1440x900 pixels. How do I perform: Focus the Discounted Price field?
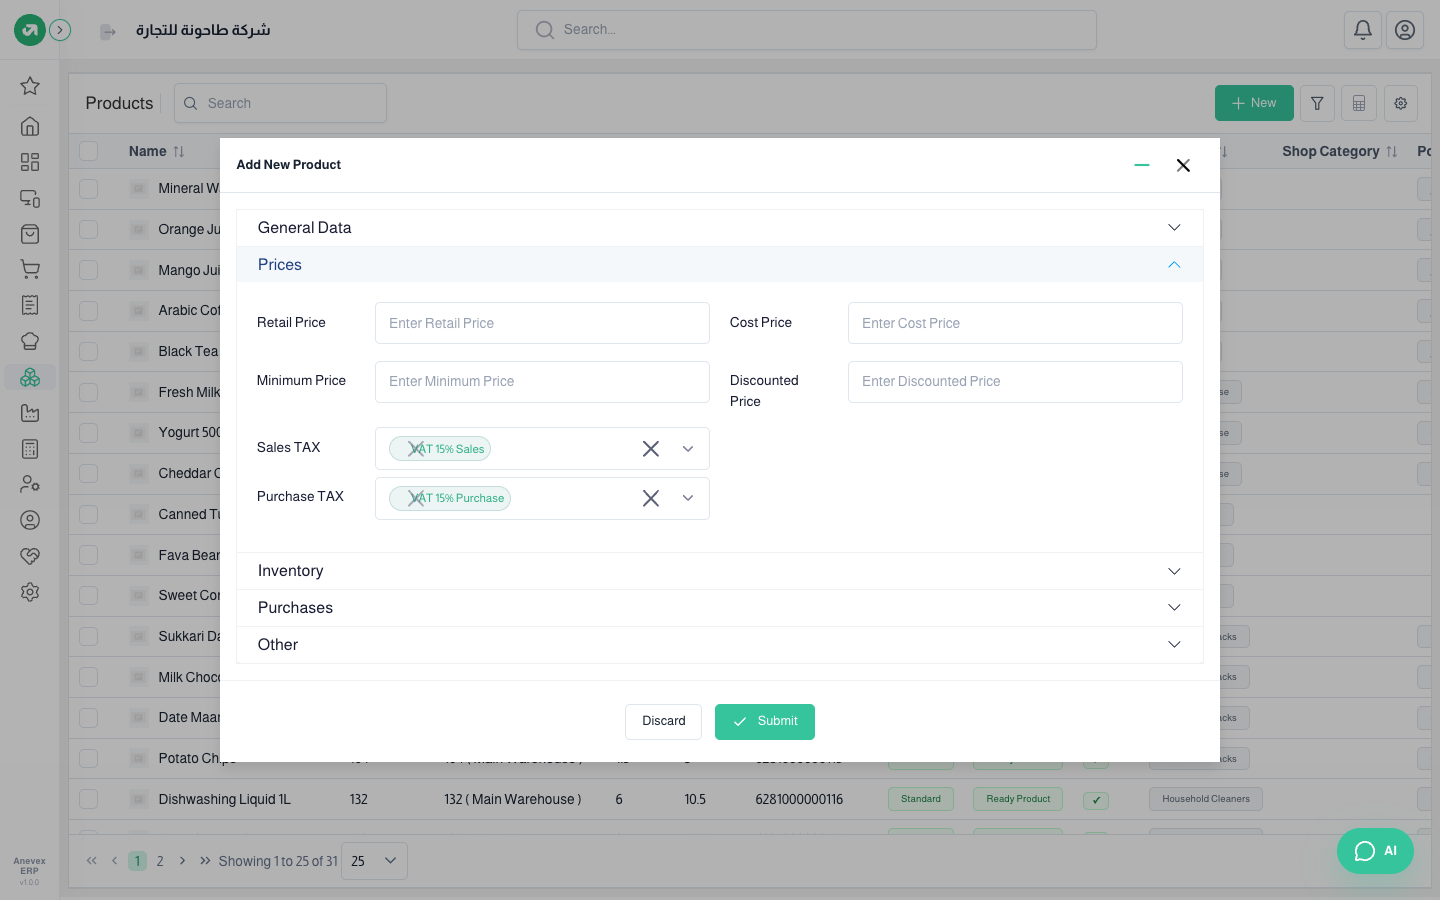click(1015, 382)
